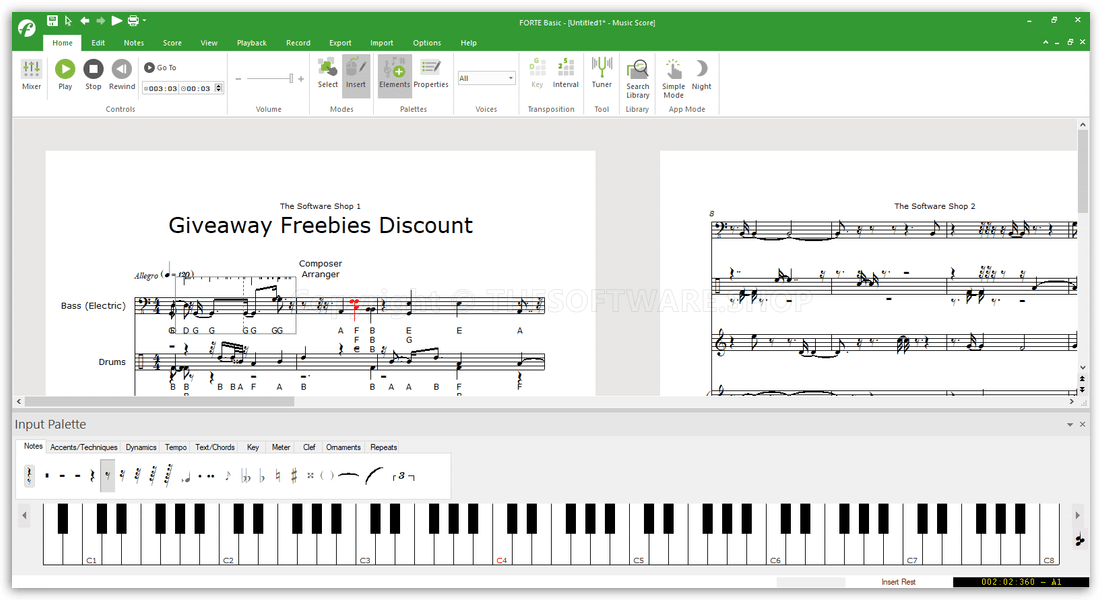Switch to Select mode
Screen dimensions: 1102x600
[328, 73]
